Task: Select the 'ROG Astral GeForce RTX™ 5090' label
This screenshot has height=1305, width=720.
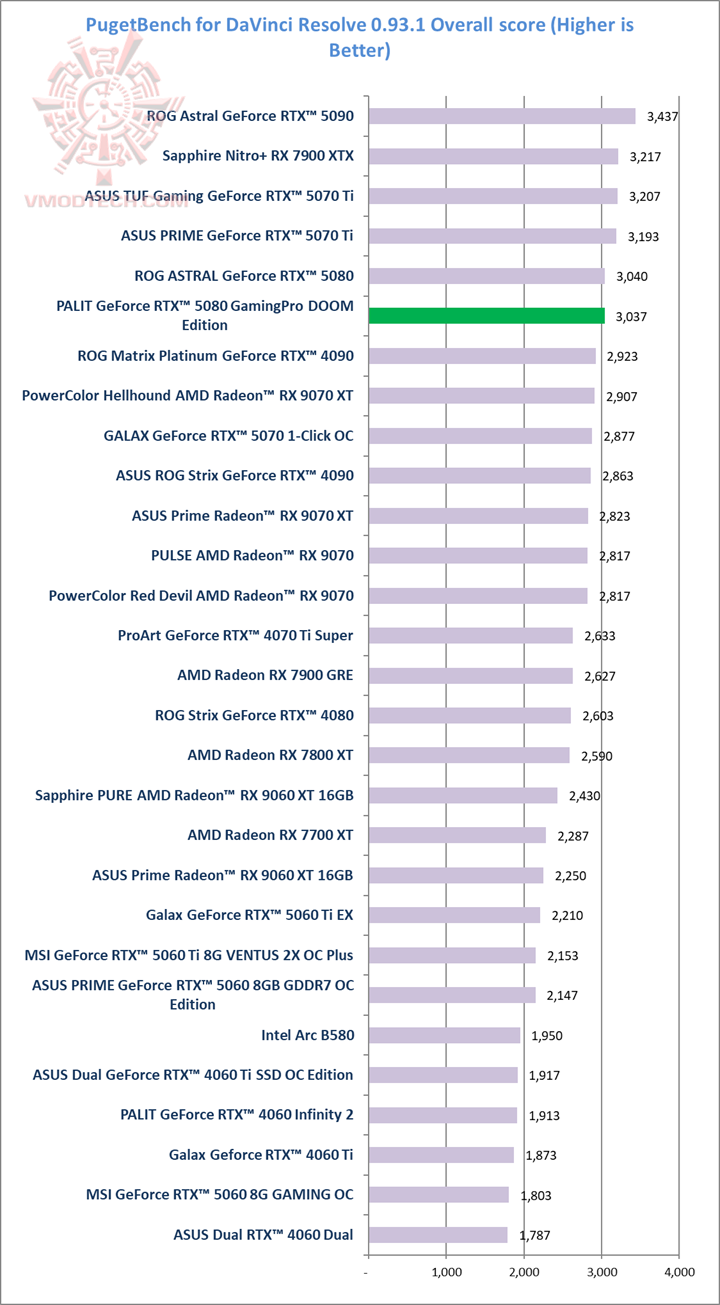Action: tap(250, 116)
